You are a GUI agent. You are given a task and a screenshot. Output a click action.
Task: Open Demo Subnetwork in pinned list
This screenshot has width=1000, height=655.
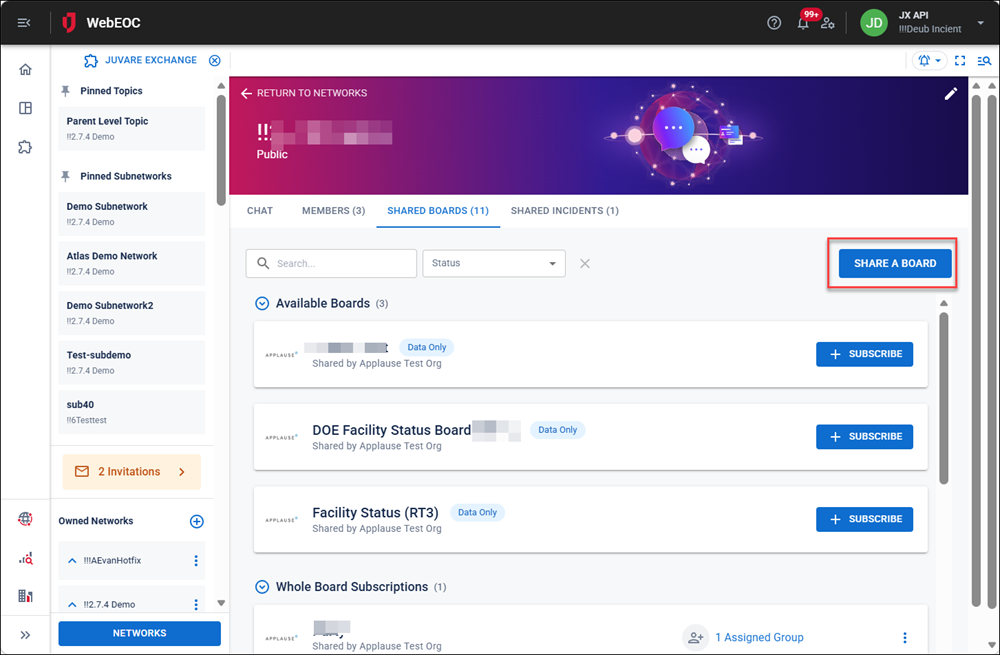[131, 214]
